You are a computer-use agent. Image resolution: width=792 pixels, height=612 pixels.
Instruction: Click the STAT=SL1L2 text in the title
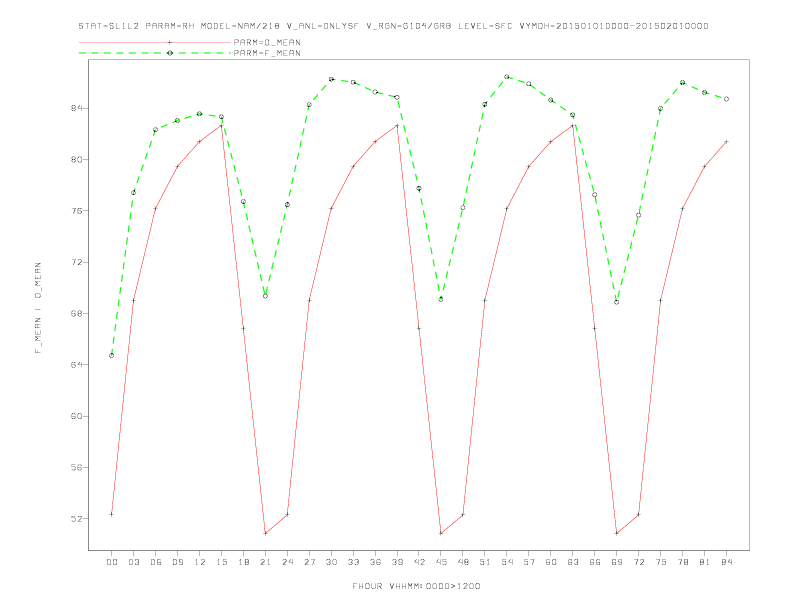tap(109, 26)
